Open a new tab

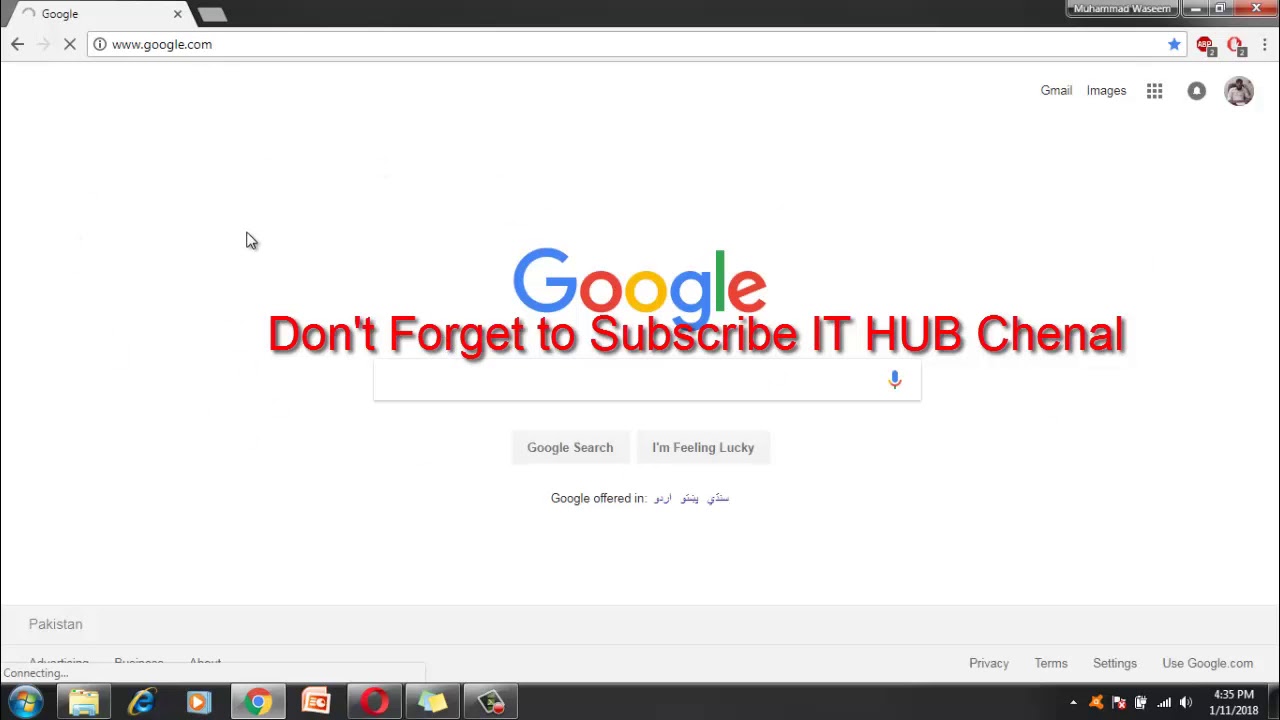point(212,14)
